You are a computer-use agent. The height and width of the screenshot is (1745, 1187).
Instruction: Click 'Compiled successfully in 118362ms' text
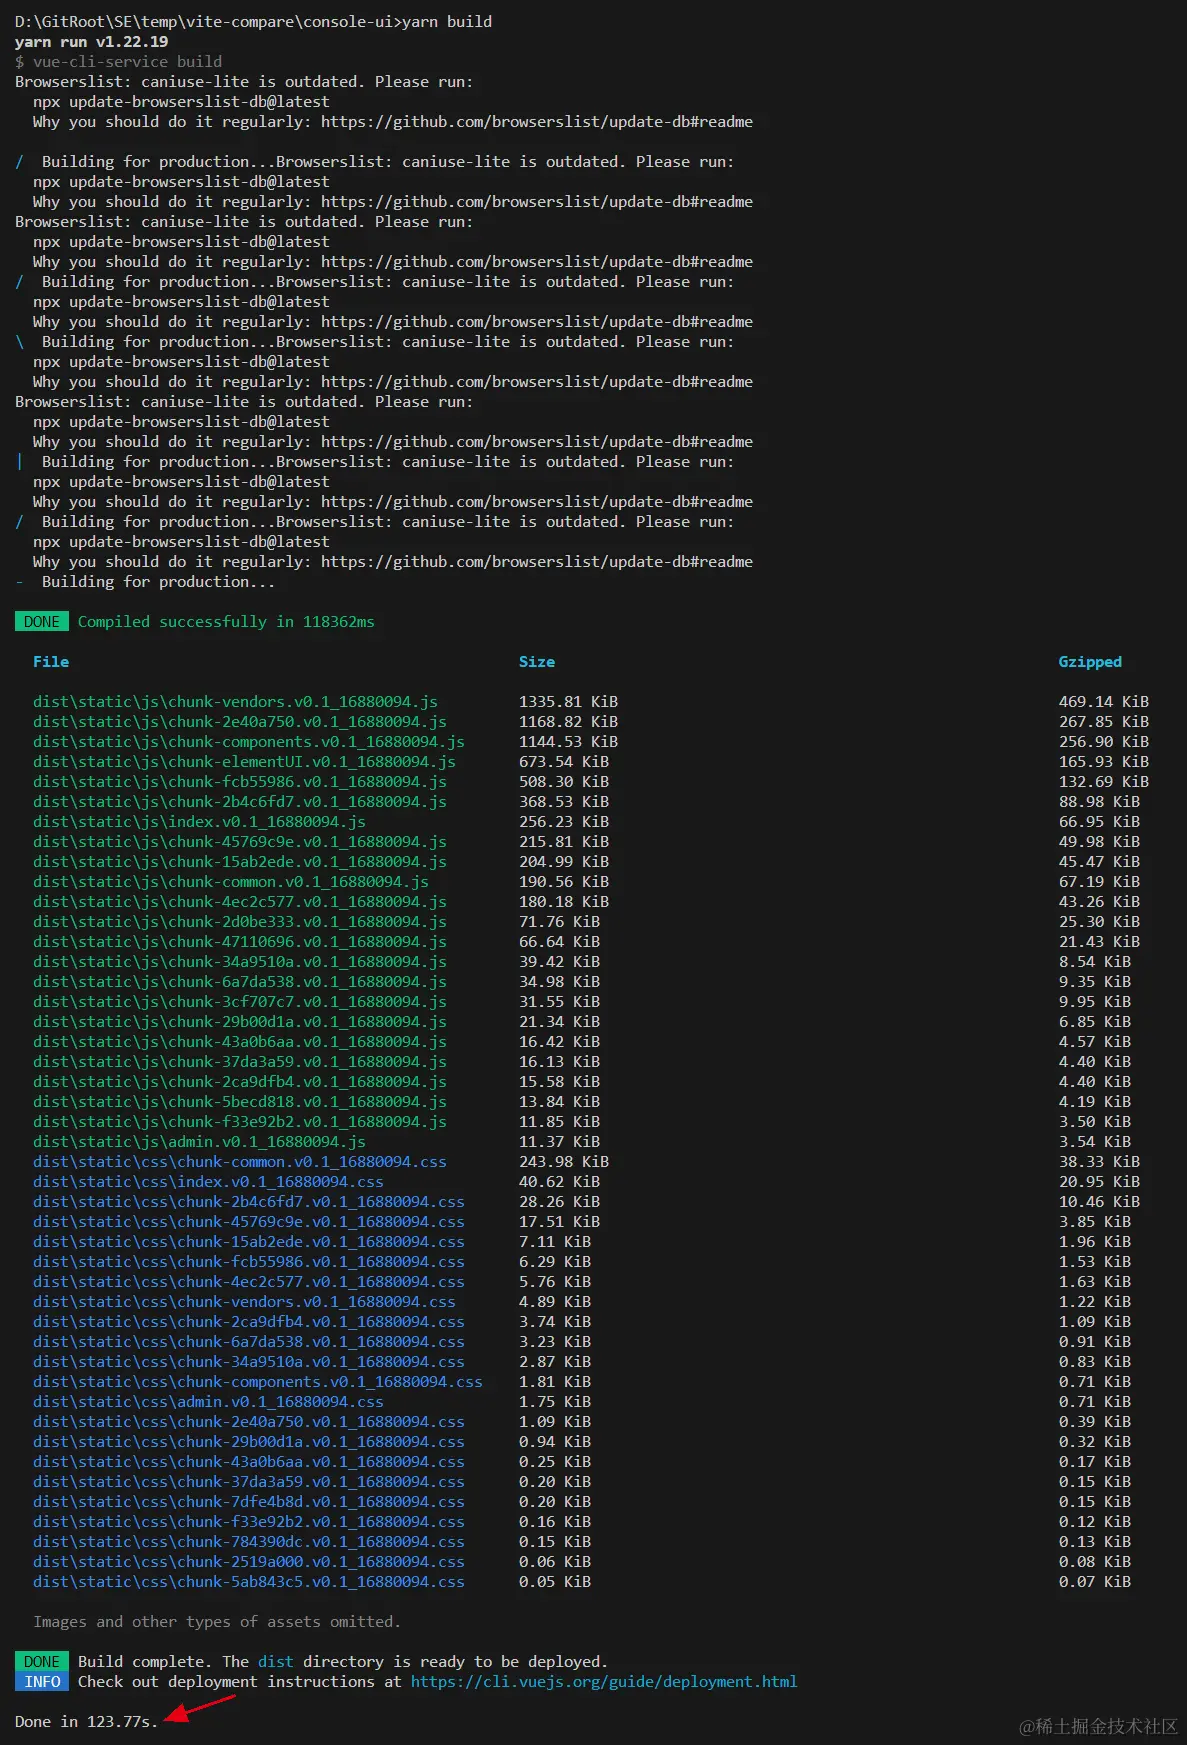coord(226,622)
